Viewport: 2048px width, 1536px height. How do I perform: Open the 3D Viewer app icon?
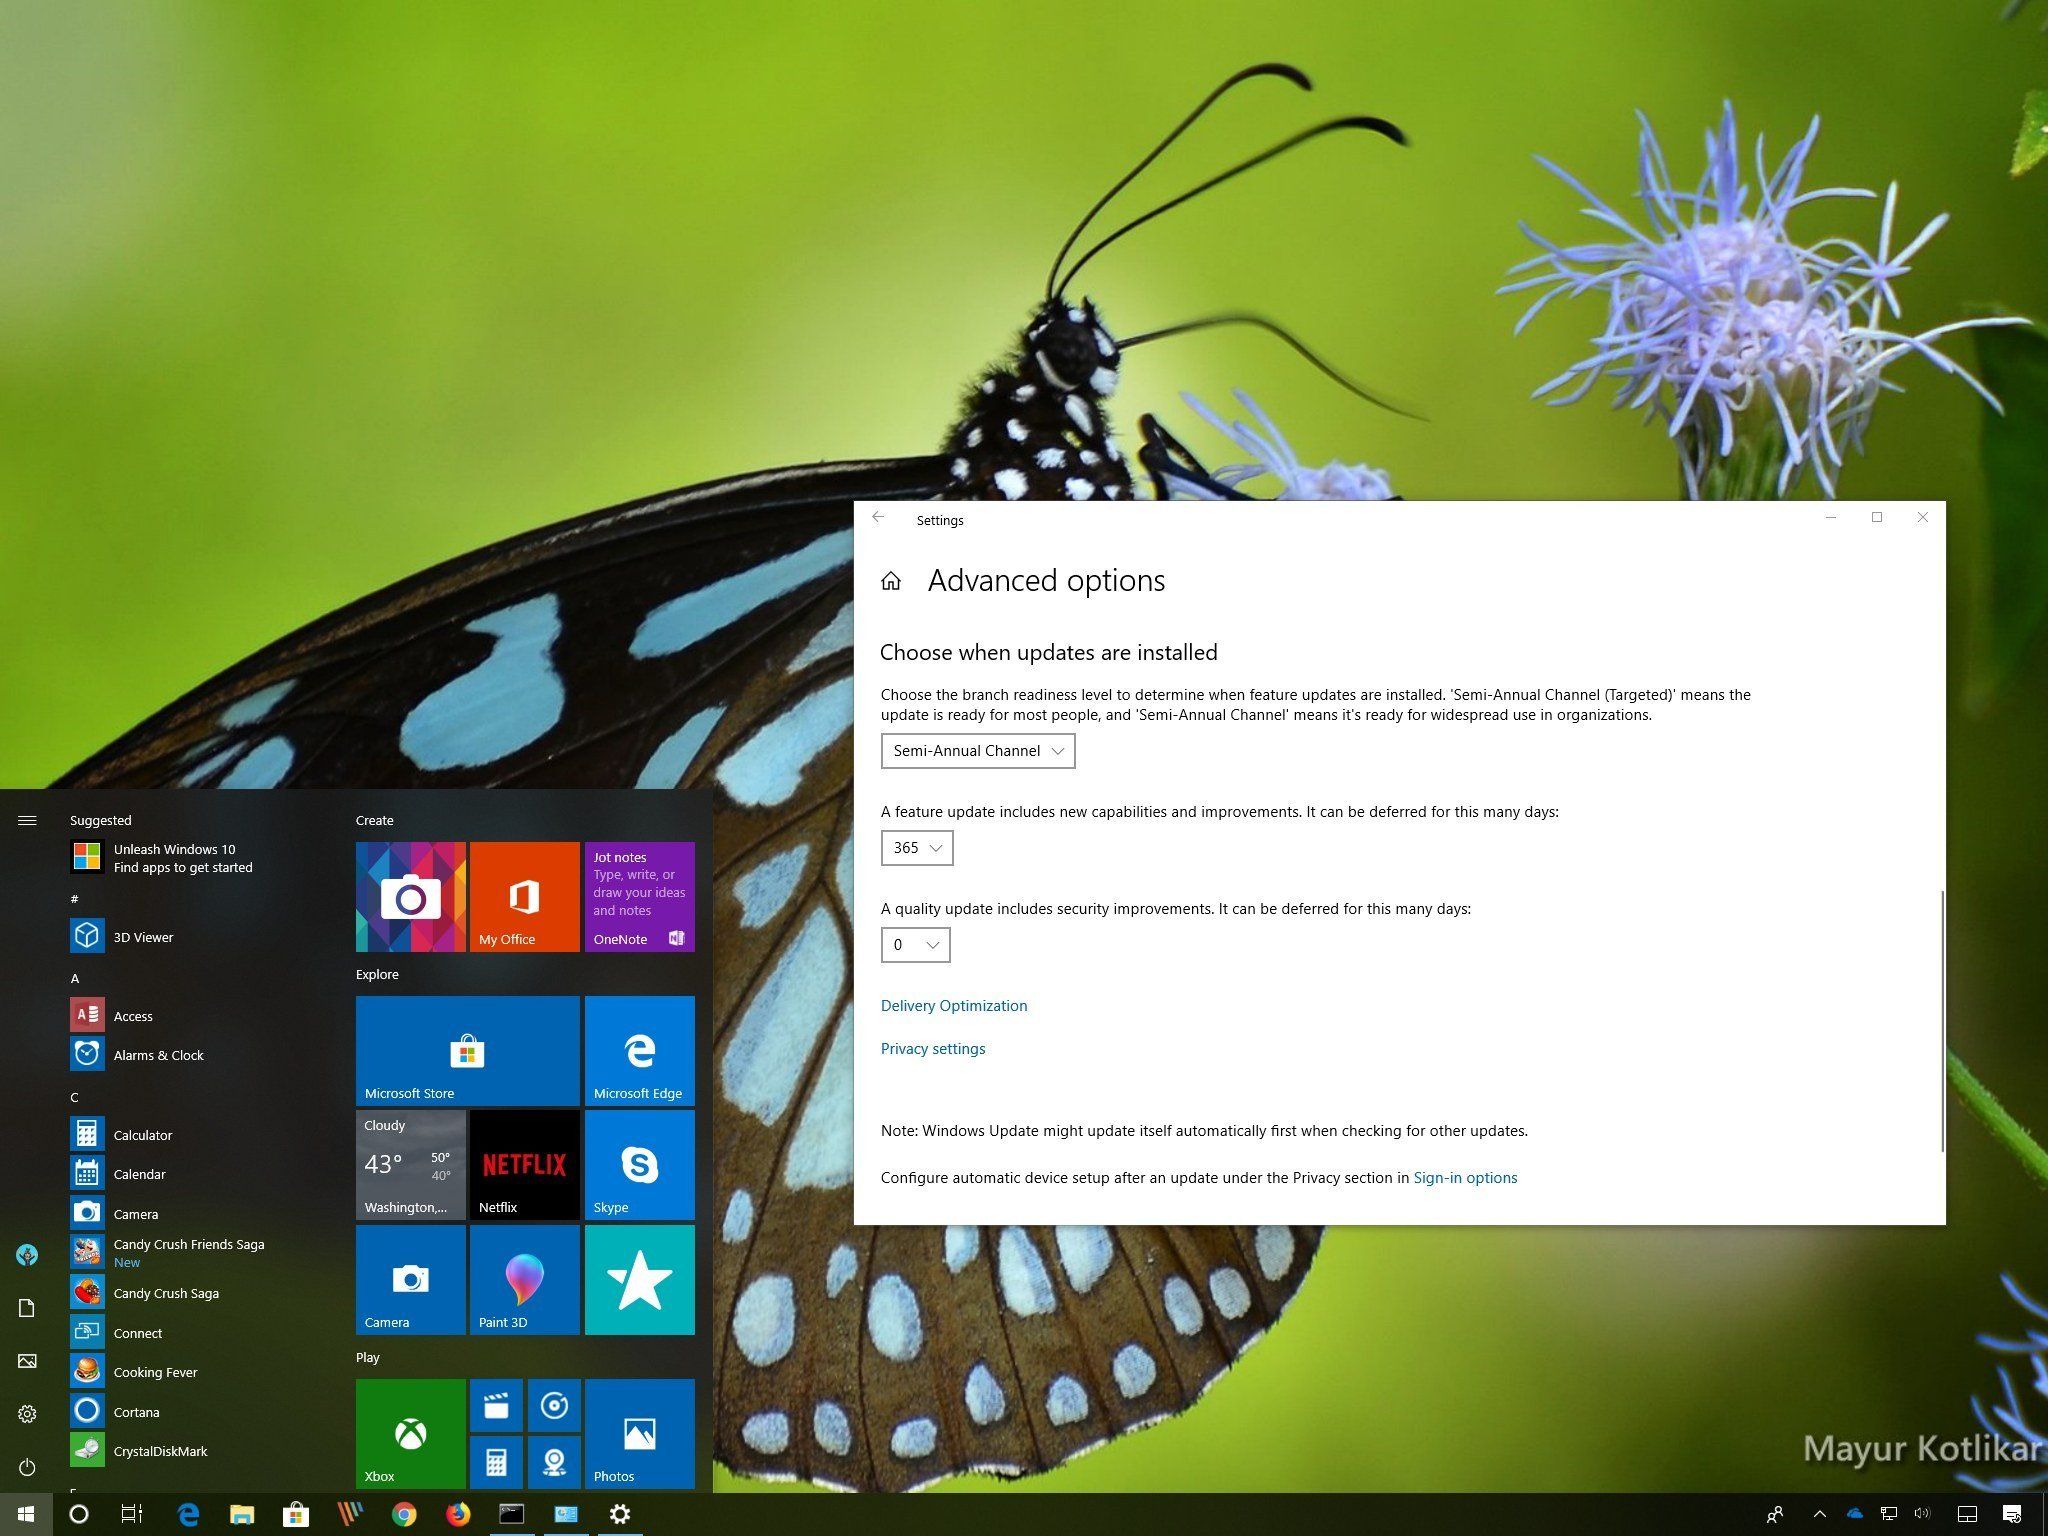(87, 936)
